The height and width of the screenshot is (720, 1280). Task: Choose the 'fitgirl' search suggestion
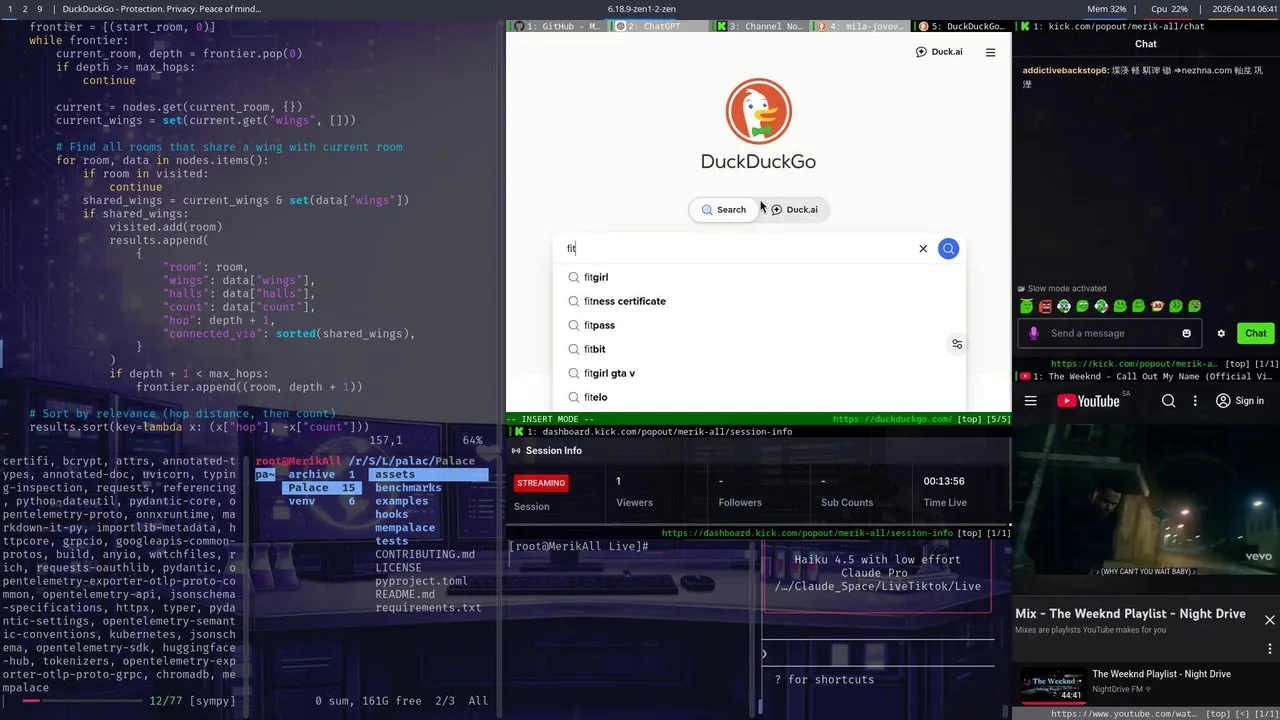(760, 277)
